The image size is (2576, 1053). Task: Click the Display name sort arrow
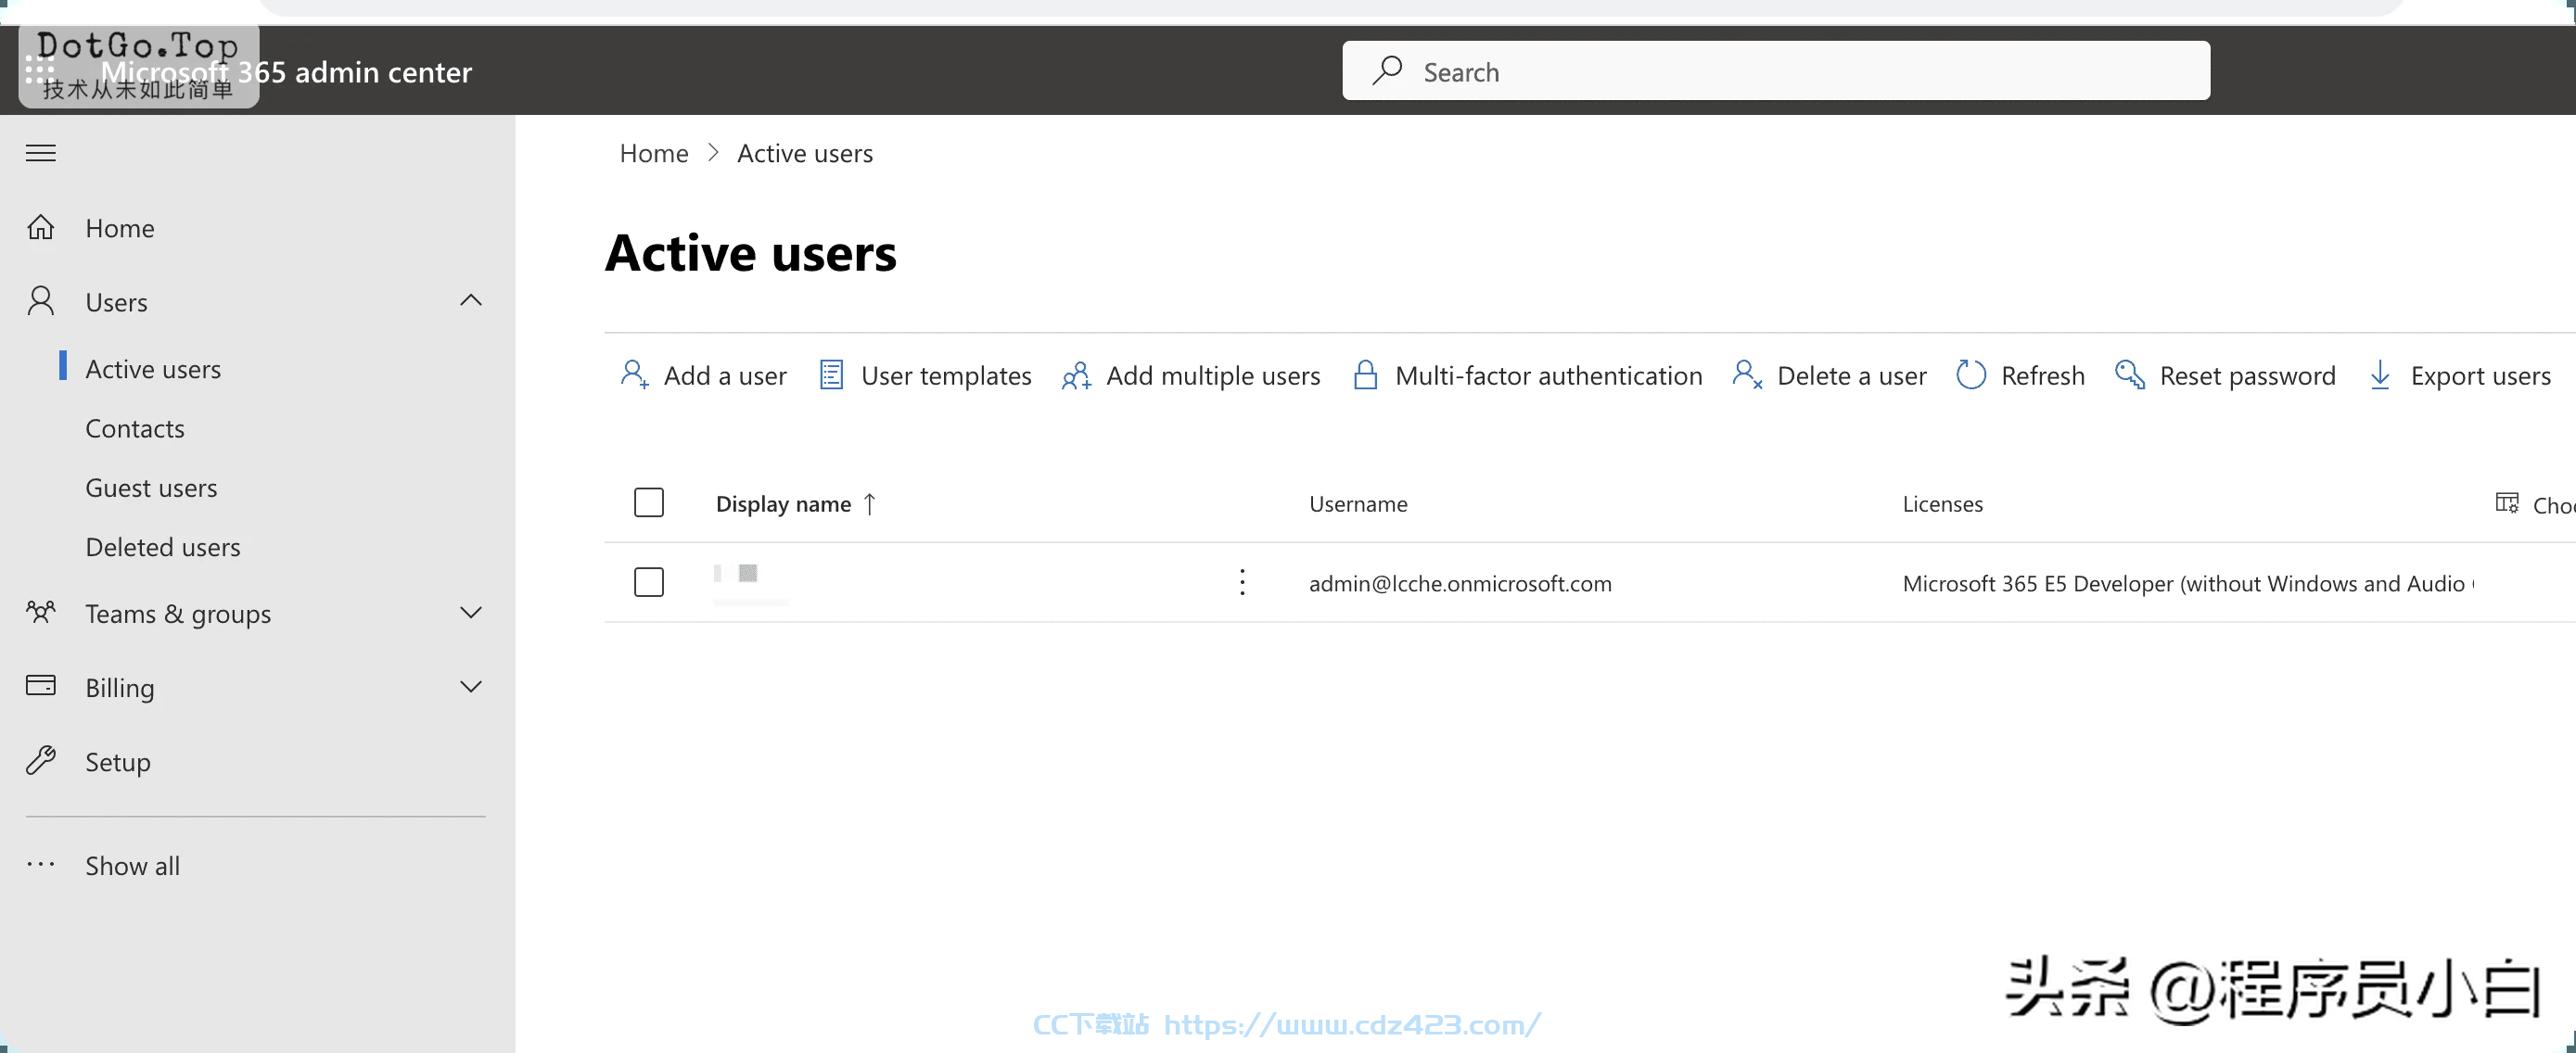click(x=870, y=504)
